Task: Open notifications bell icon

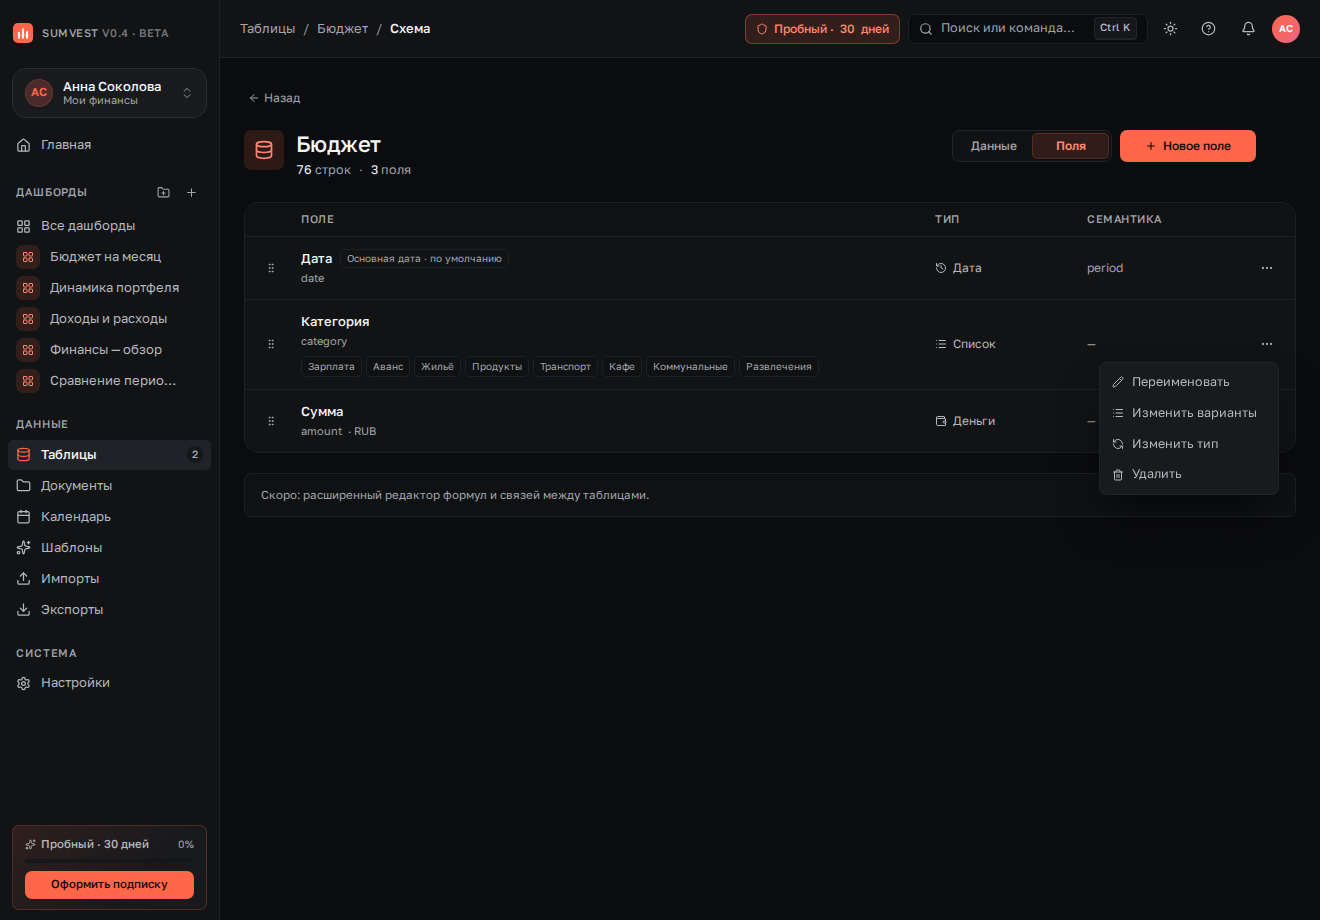Action: click(1248, 29)
